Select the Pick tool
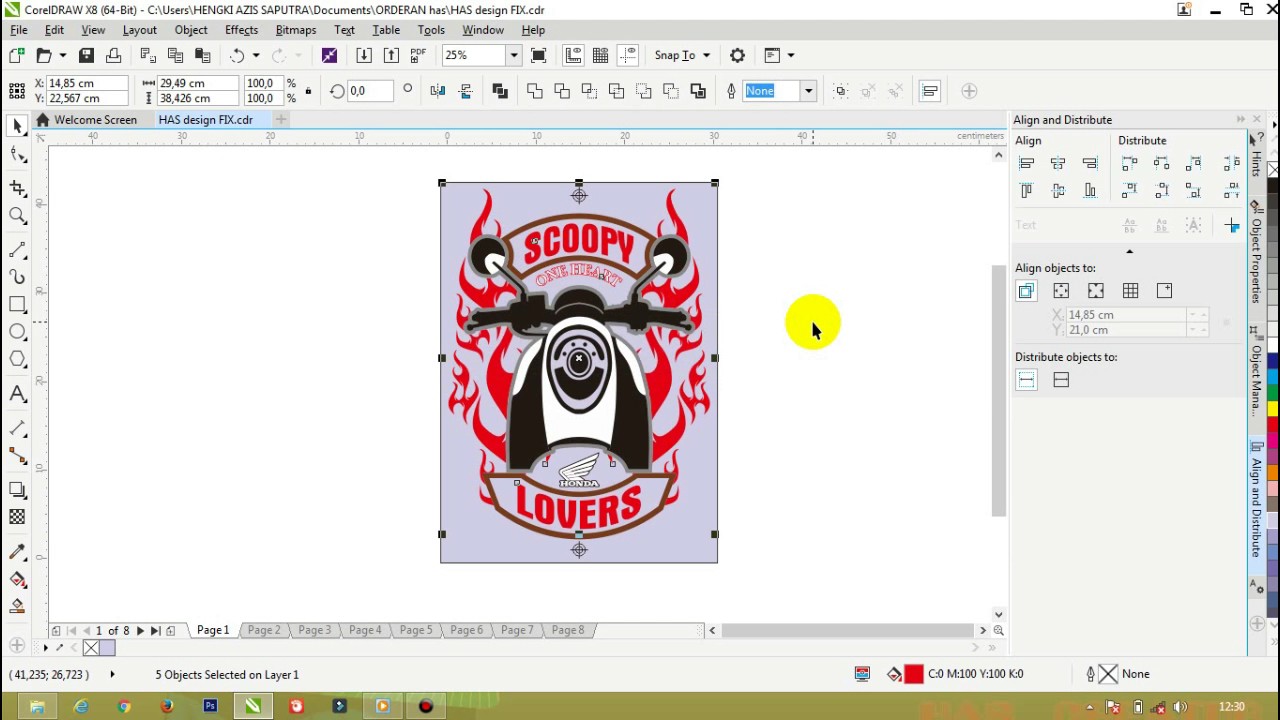Viewport: 1280px width, 720px height. (x=17, y=126)
